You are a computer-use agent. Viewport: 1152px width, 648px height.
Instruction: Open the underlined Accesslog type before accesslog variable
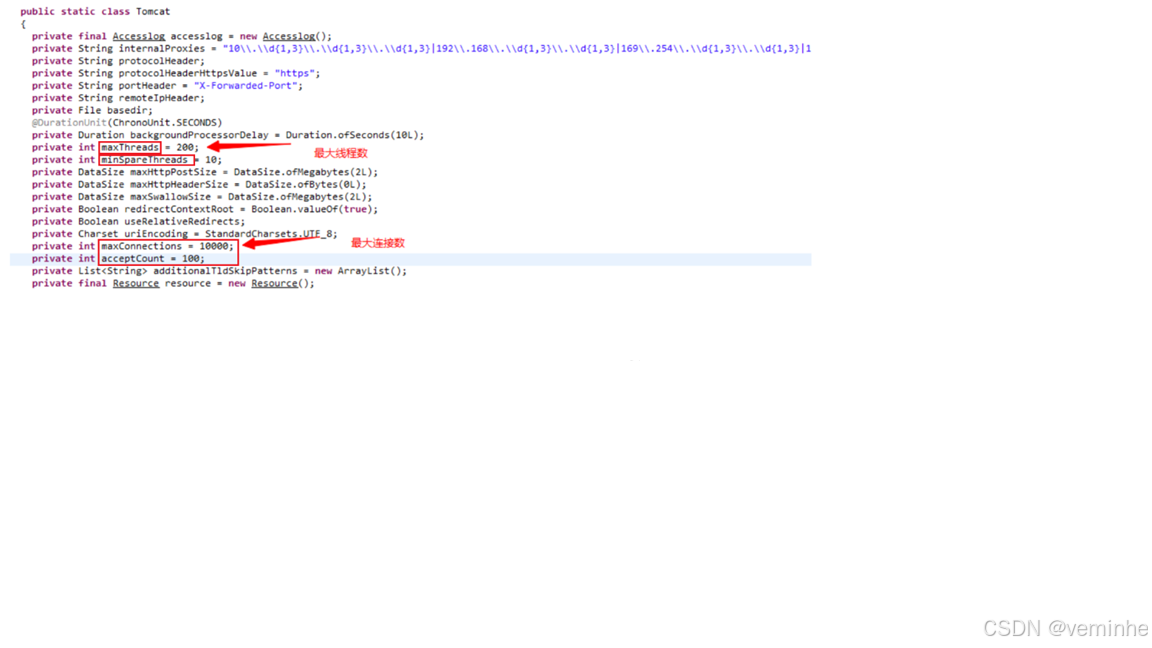[x=139, y=36]
